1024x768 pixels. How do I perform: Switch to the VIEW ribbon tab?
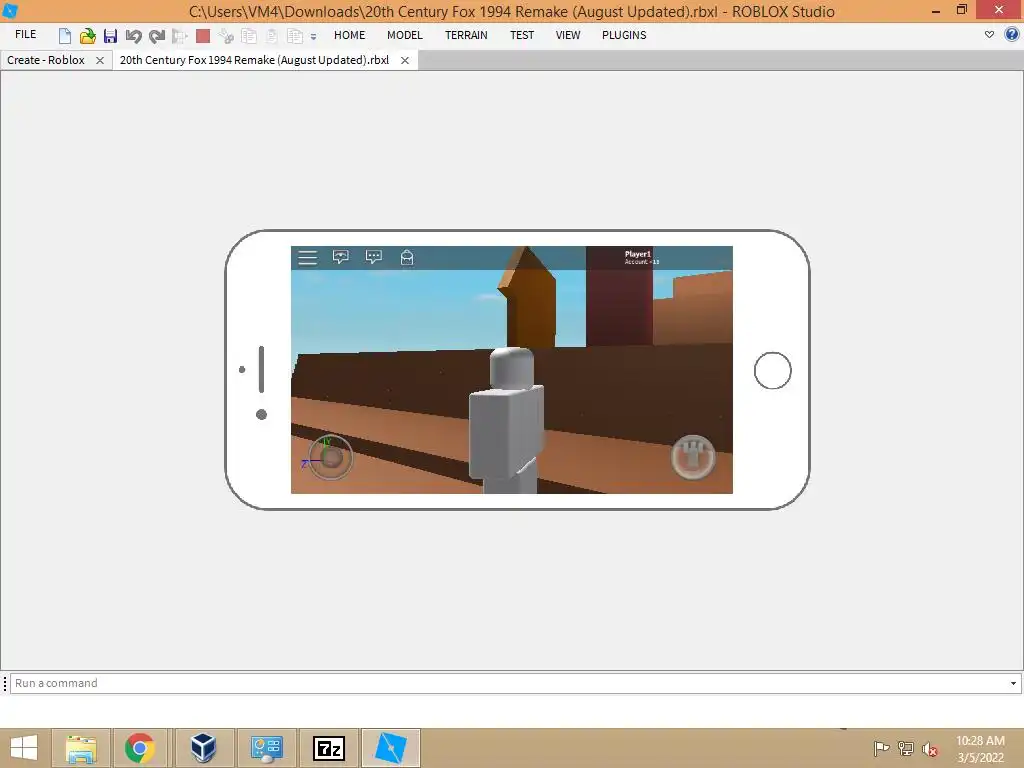click(x=568, y=35)
